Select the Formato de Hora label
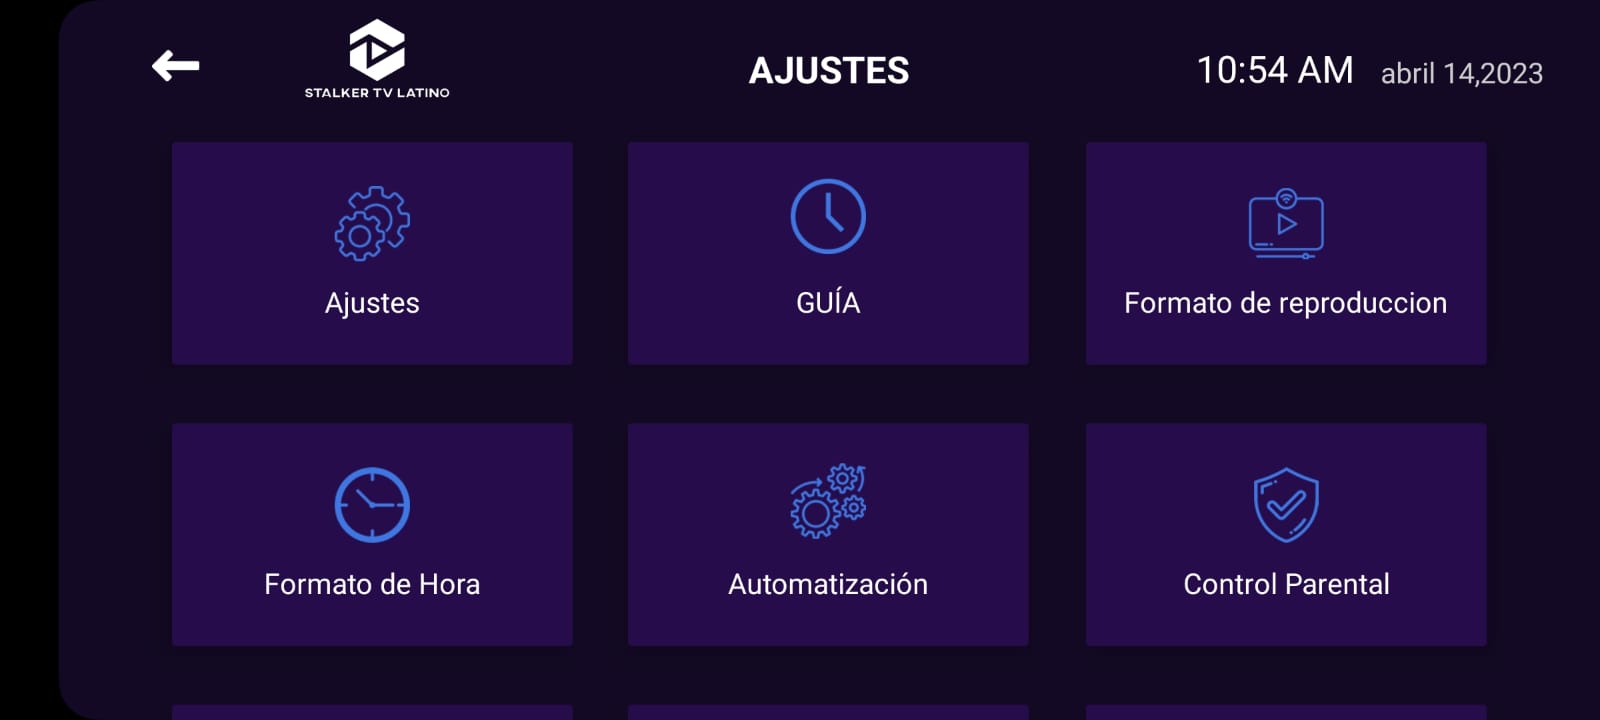This screenshot has width=1600, height=720. coord(372,584)
